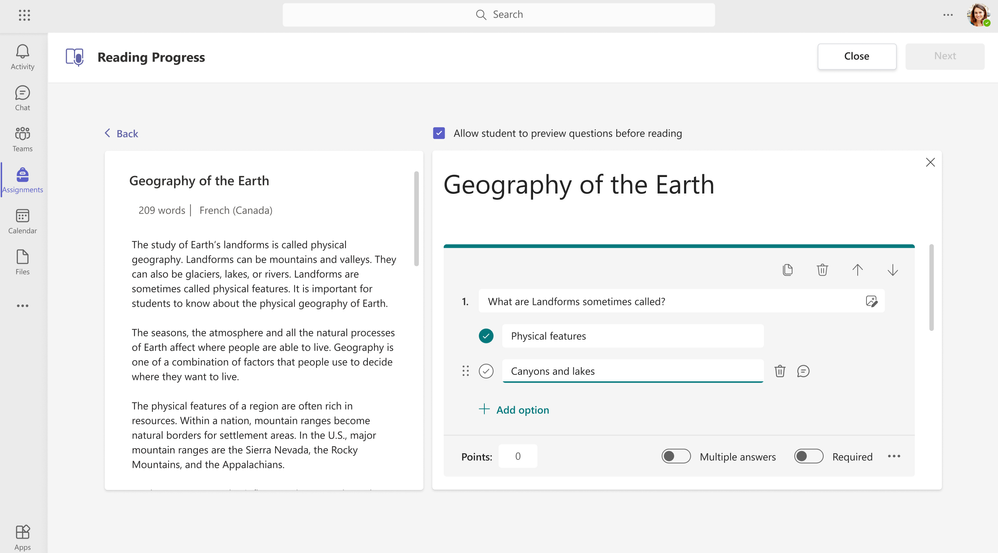This screenshot has height=553, width=998.
Task: Click the form title Geography of the Earth
Action: pyautogui.click(x=579, y=185)
